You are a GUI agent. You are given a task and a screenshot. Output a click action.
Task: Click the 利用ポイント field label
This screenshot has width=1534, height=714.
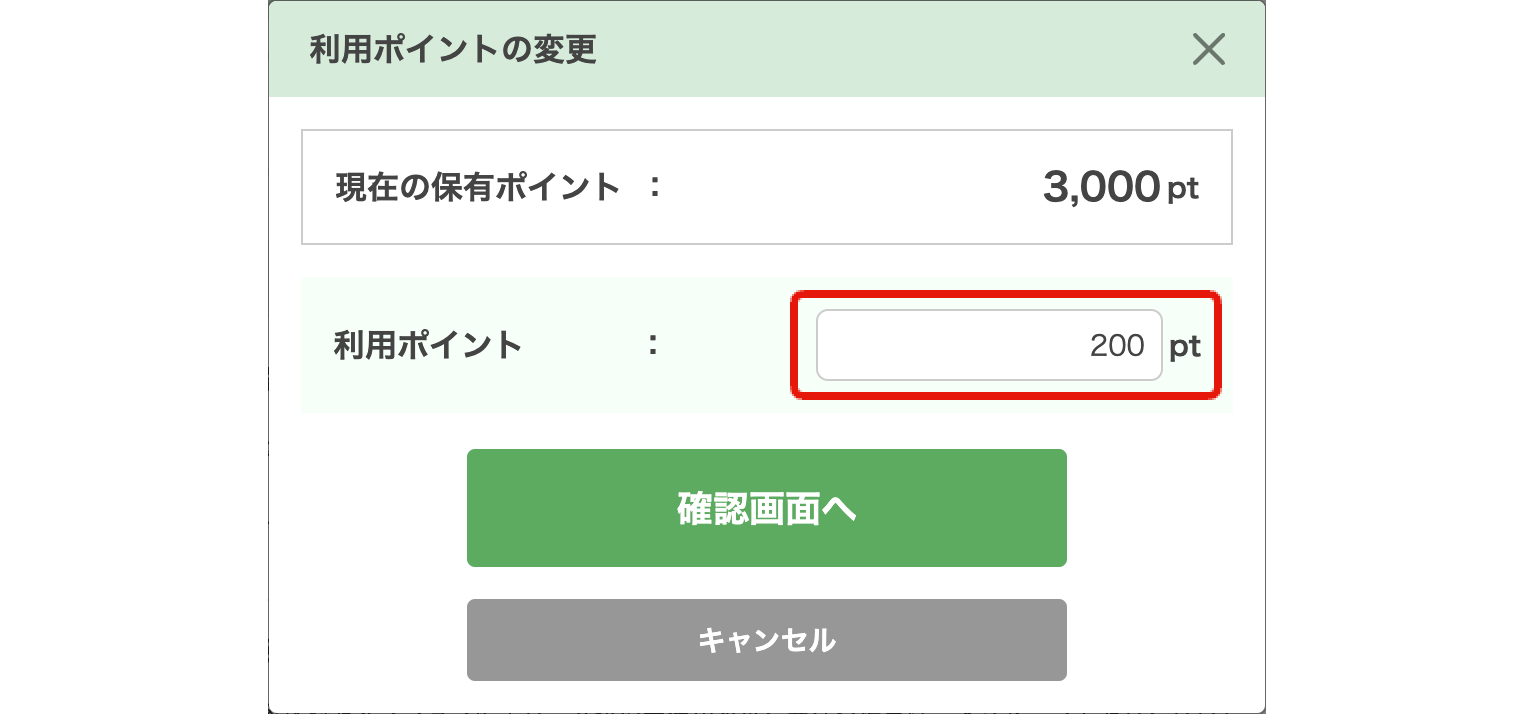[x=428, y=346]
